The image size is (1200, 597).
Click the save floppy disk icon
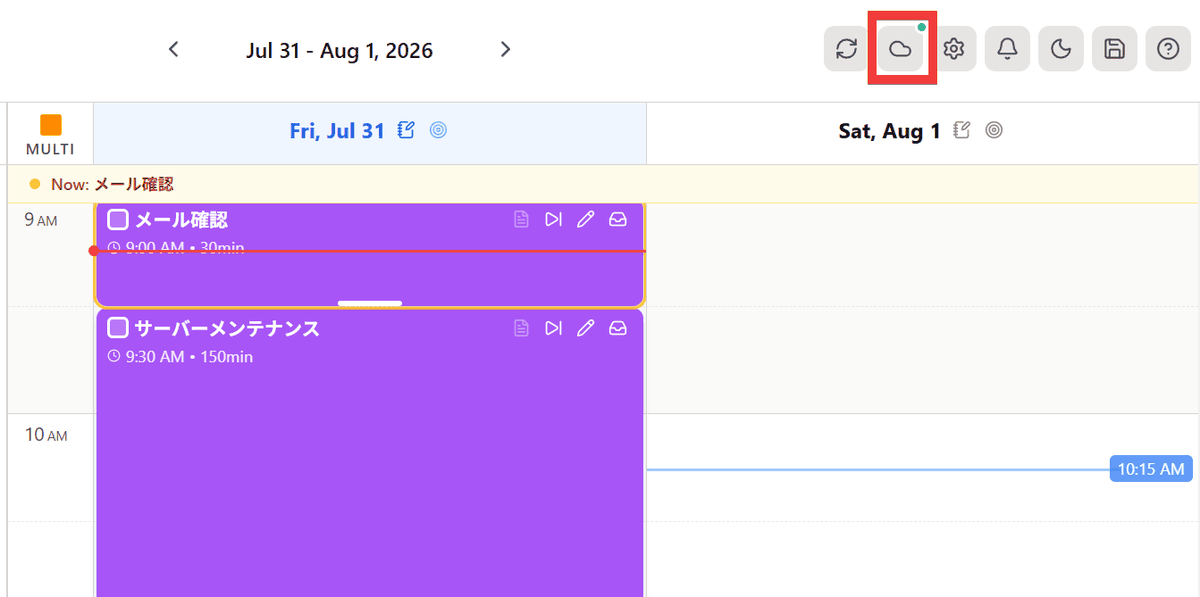(1115, 49)
